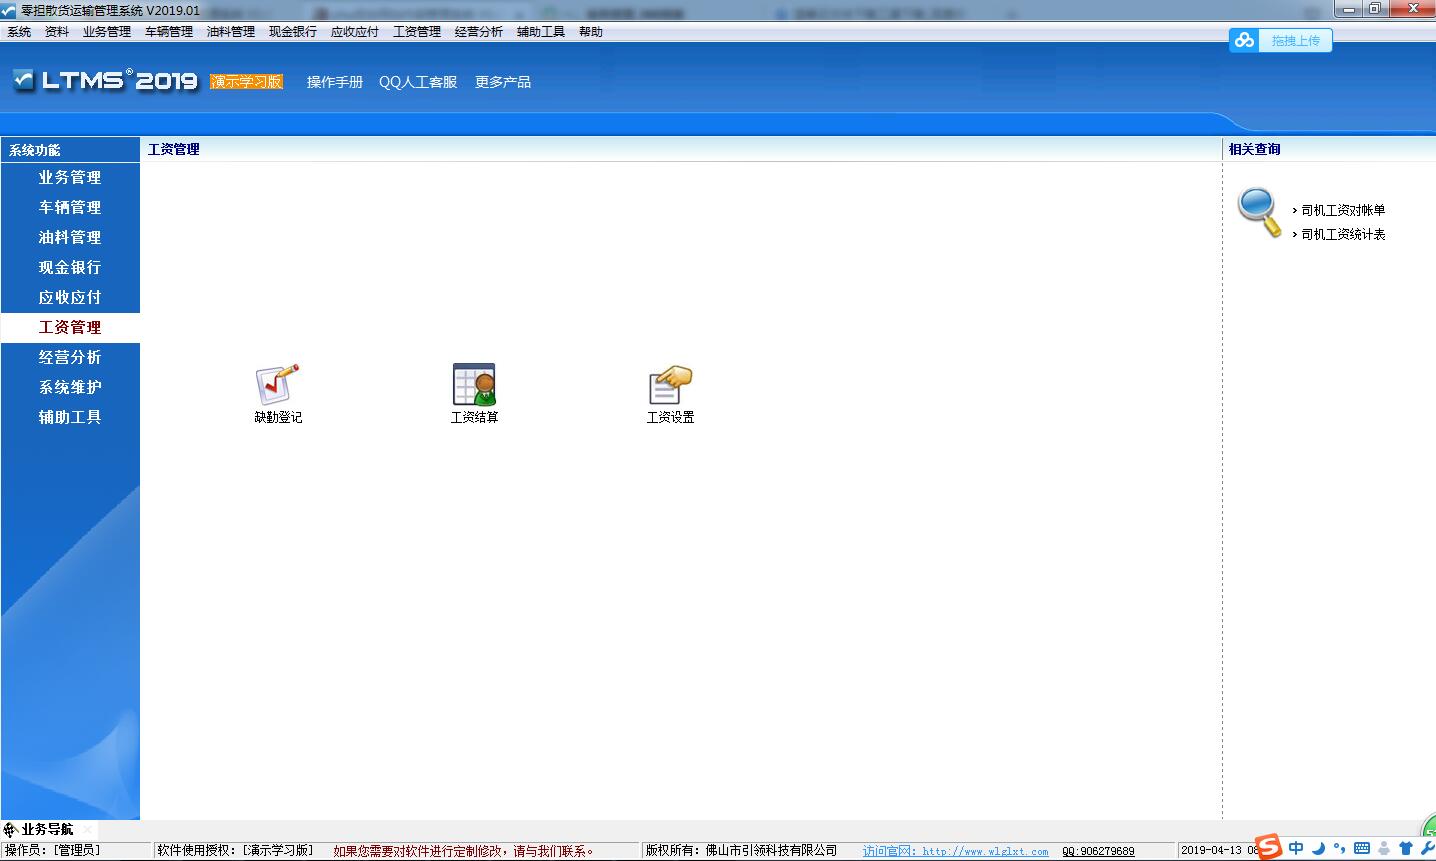Click the 业务导航 tab icon

coord(10,829)
